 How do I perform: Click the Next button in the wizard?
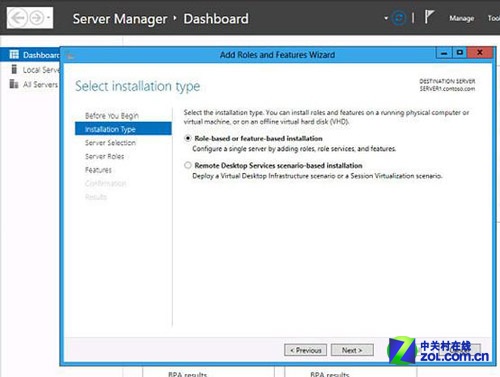(x=352, y=350)
